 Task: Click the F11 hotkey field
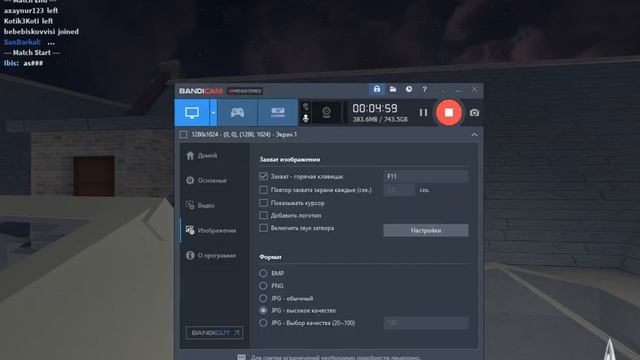[x=426, y=176]
